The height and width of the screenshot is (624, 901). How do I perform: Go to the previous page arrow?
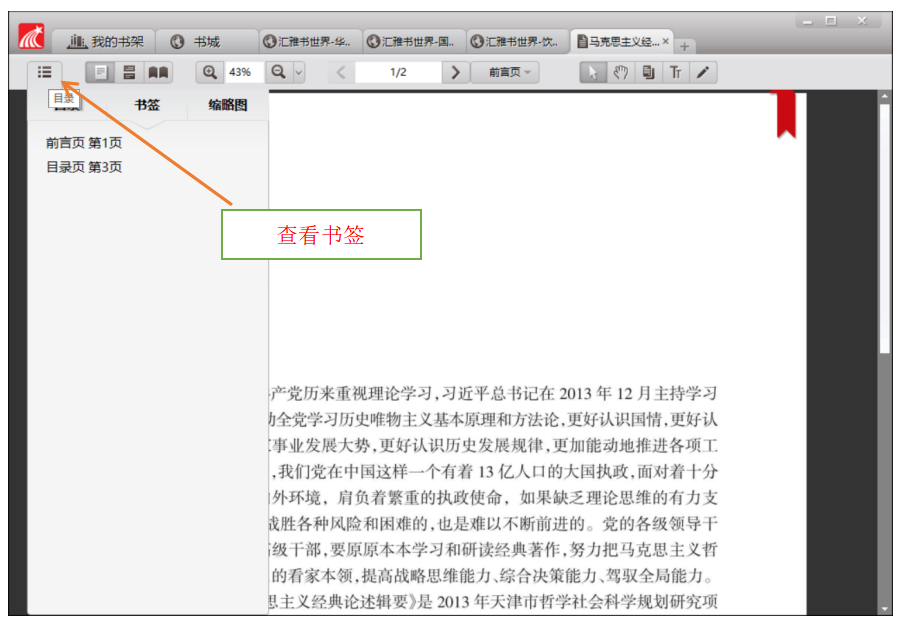[341, 72]
